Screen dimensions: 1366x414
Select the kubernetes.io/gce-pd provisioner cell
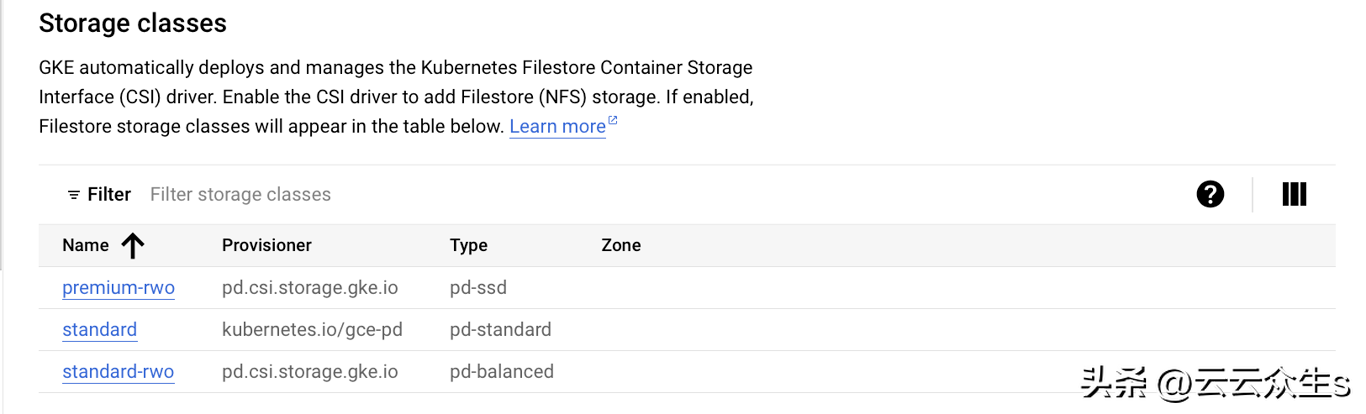[x=311, y=330]
